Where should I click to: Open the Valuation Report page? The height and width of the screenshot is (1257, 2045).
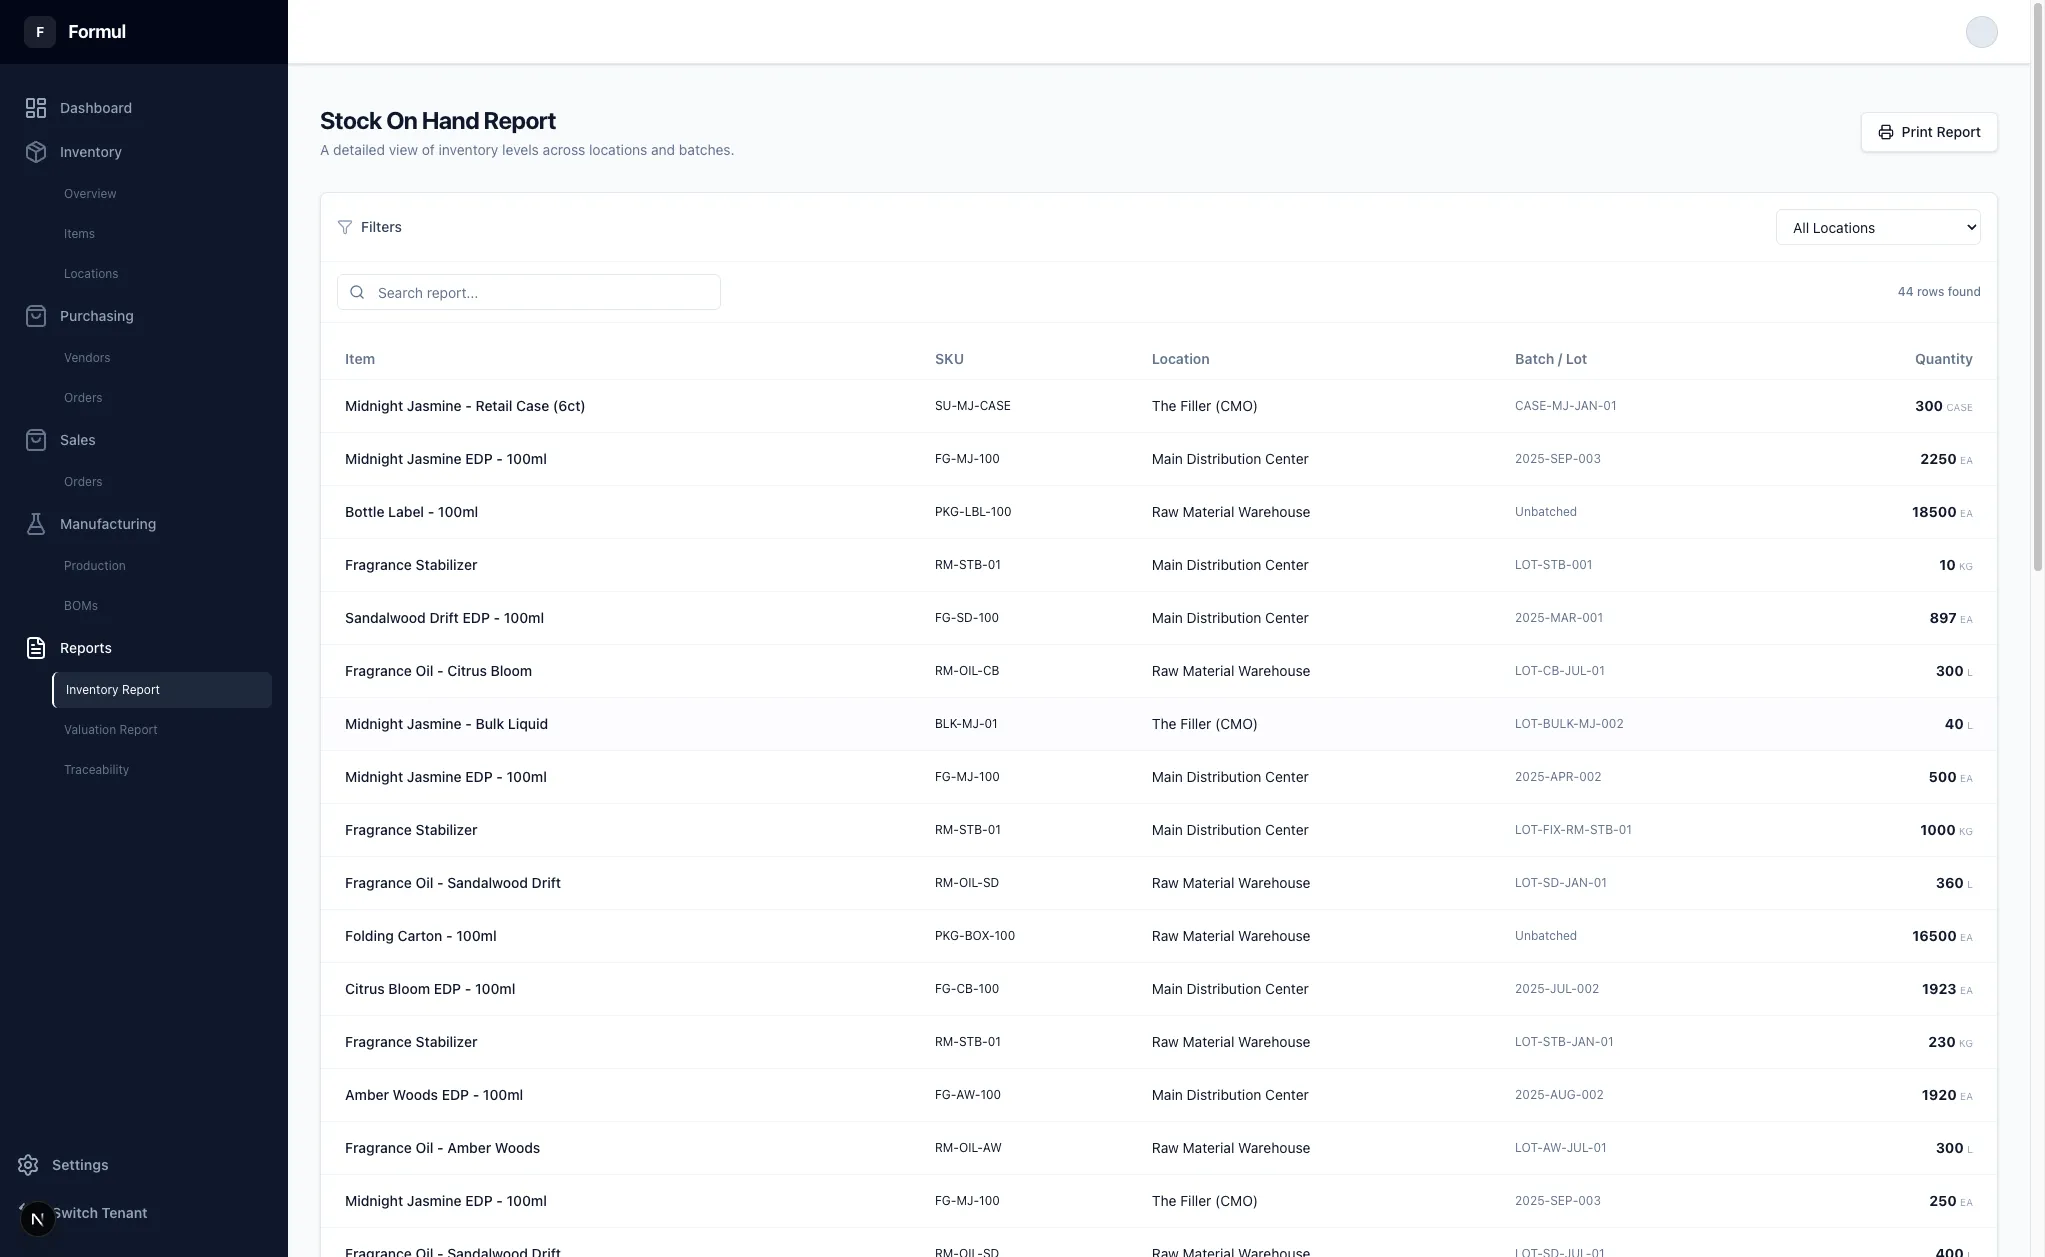[111, 730]
